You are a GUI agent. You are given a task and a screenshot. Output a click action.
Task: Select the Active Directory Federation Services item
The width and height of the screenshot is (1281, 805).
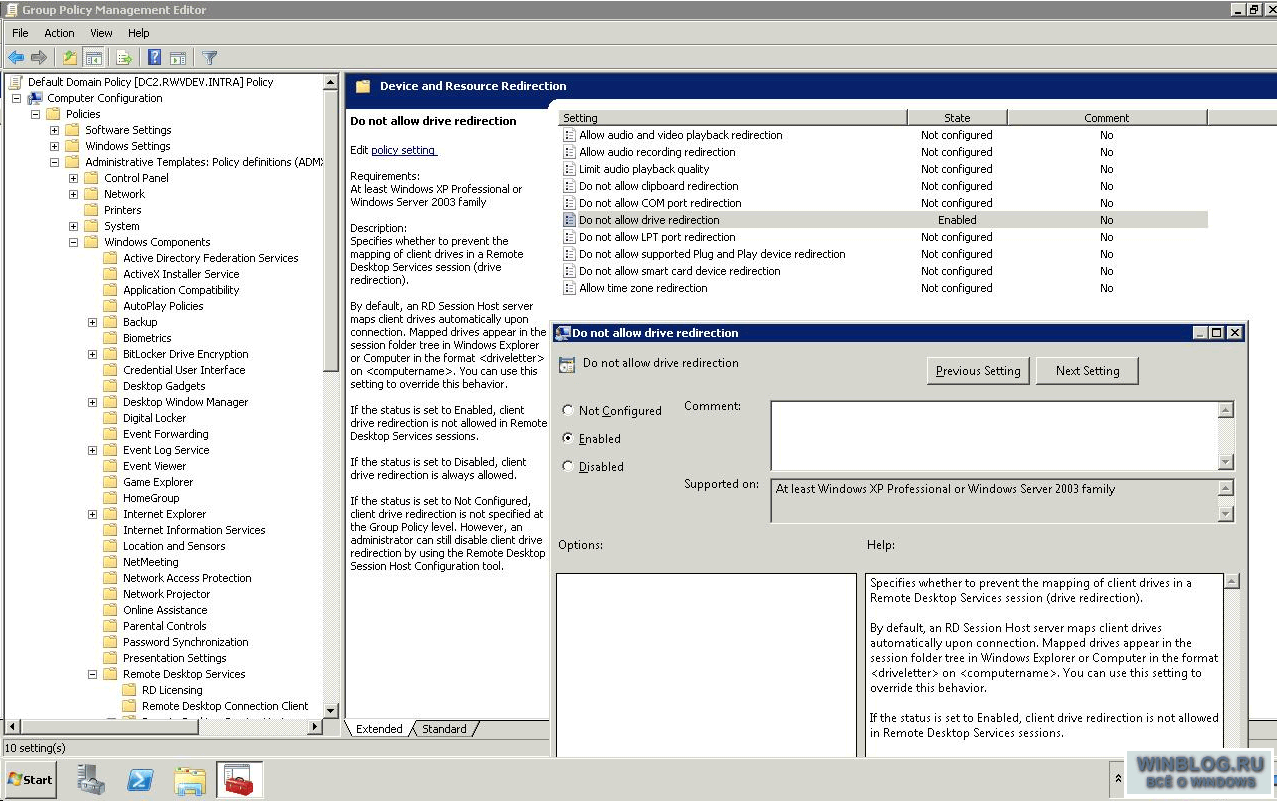[x=210, y=258]
